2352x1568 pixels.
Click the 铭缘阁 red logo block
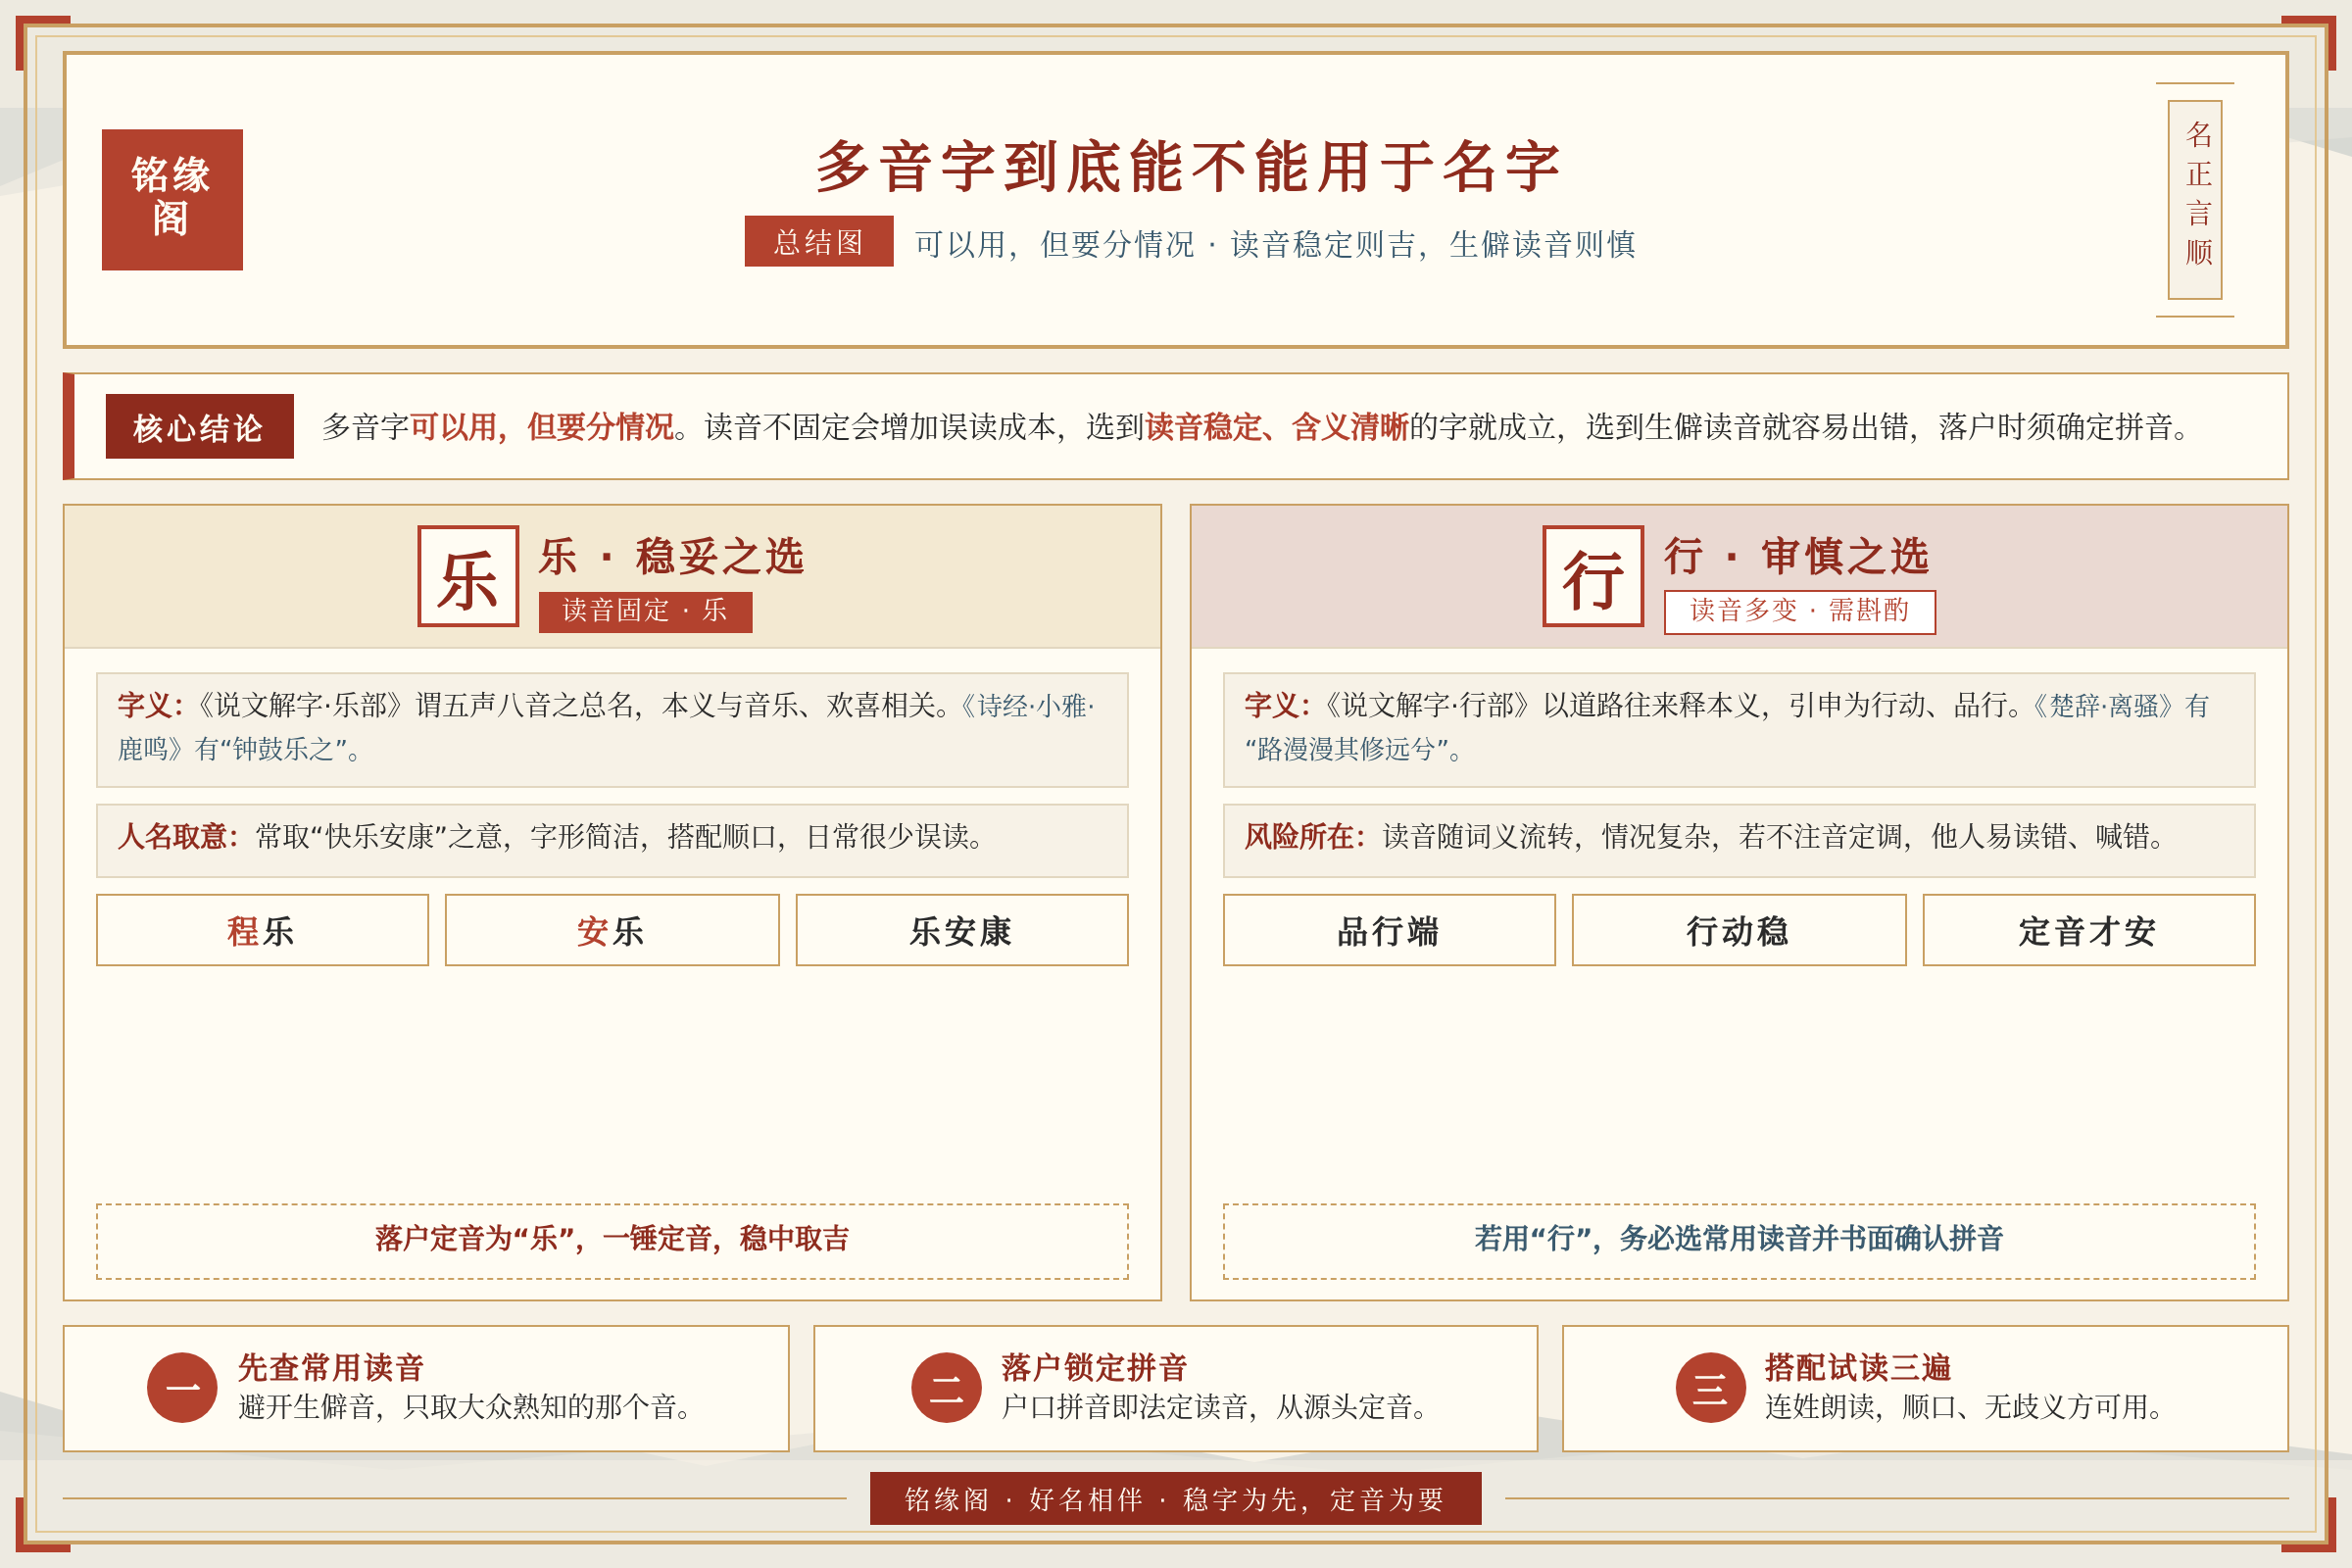point(172,199)
